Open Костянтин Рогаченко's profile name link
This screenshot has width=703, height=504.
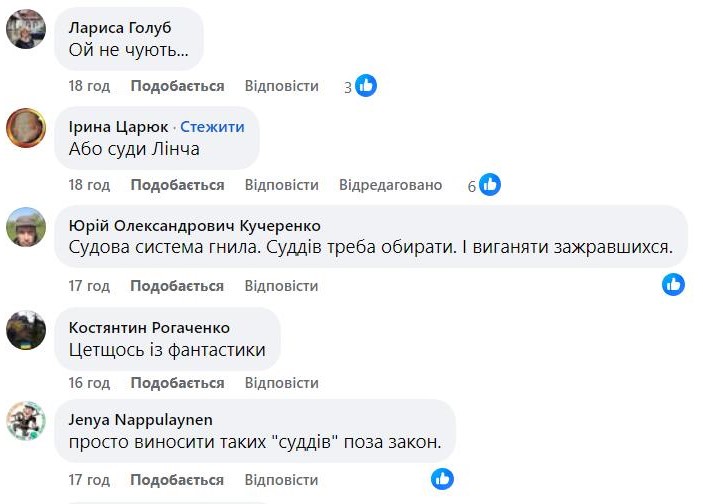(149, 327)
